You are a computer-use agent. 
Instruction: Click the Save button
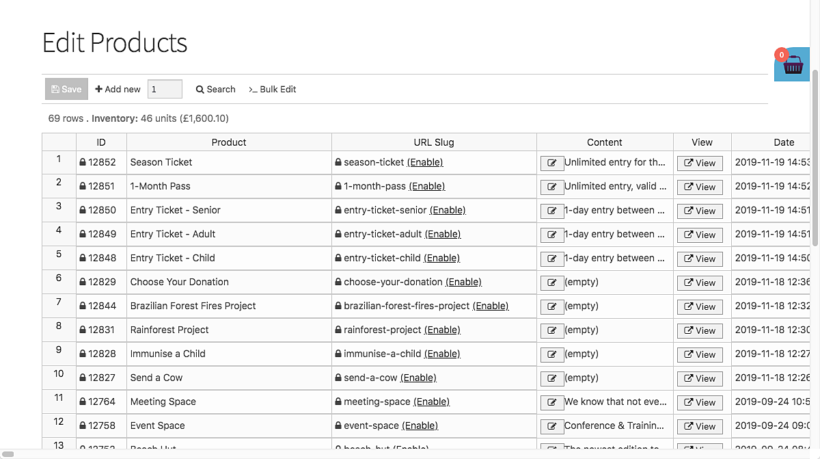click(66, 89)
